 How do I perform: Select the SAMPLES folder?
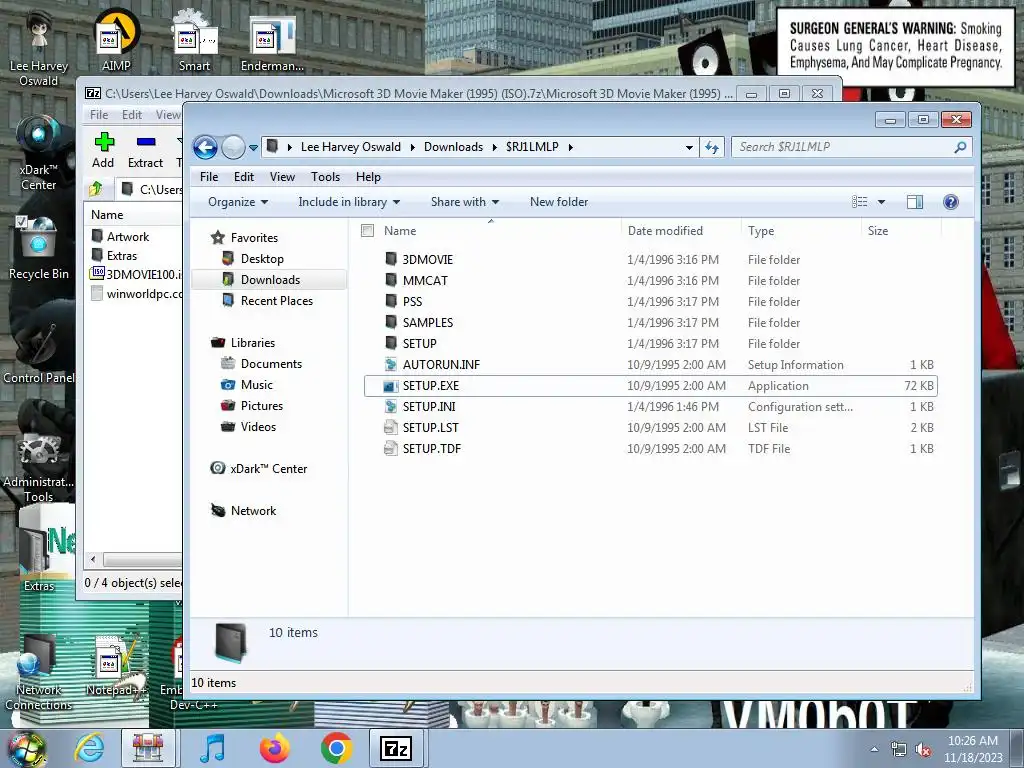click(x=428, y=323)
